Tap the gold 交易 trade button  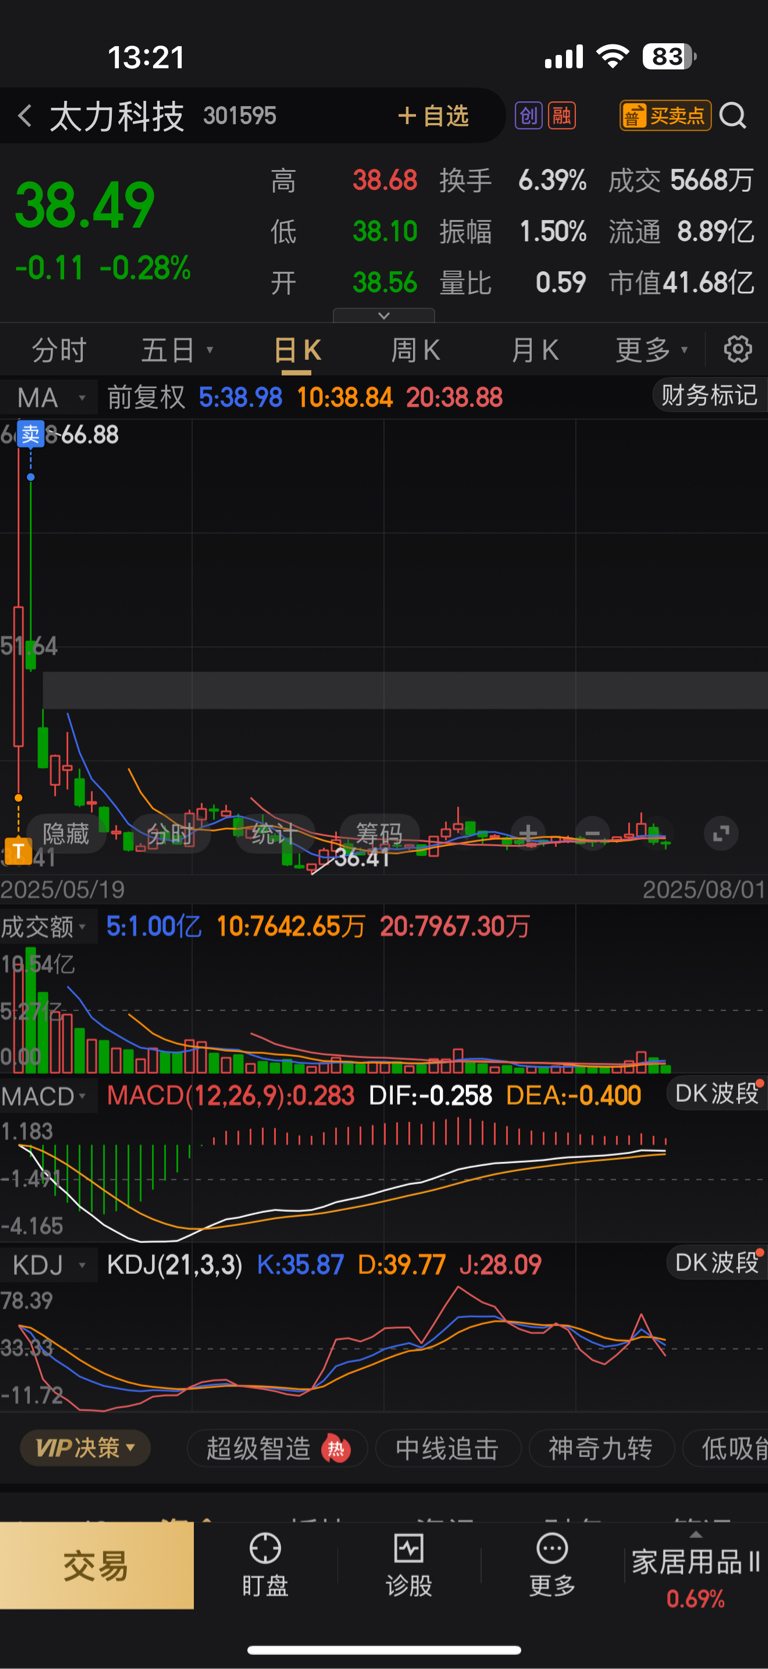coord(97,1565)
